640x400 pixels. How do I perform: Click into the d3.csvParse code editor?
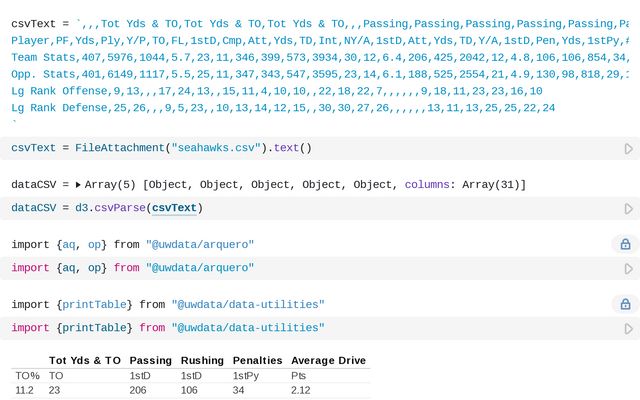[400, 208]
